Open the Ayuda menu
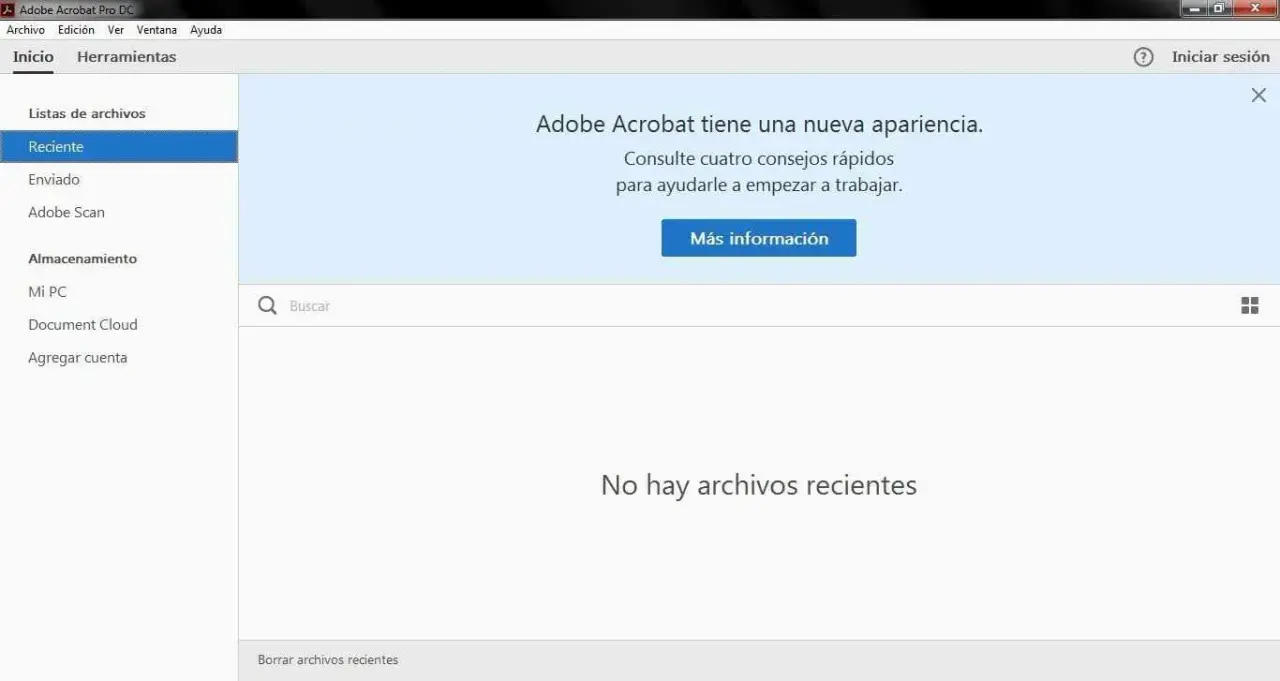1280x681 pixels. coord(206,30)
